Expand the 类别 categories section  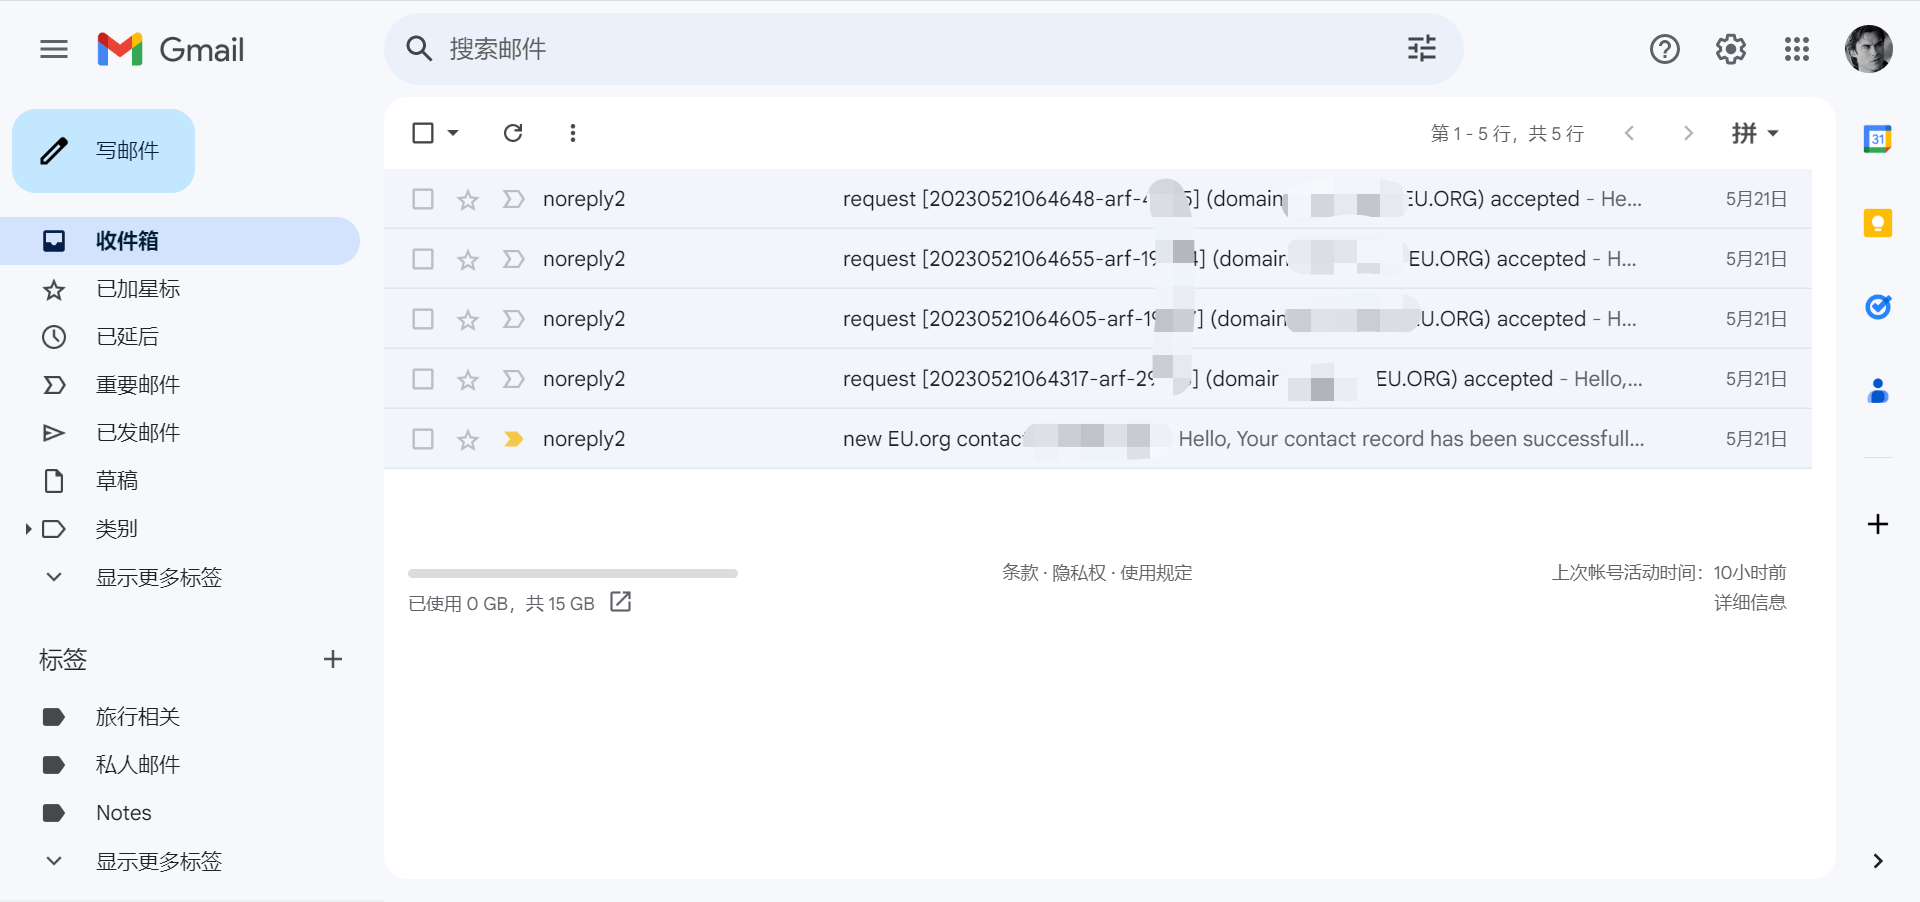pos(28,529)
